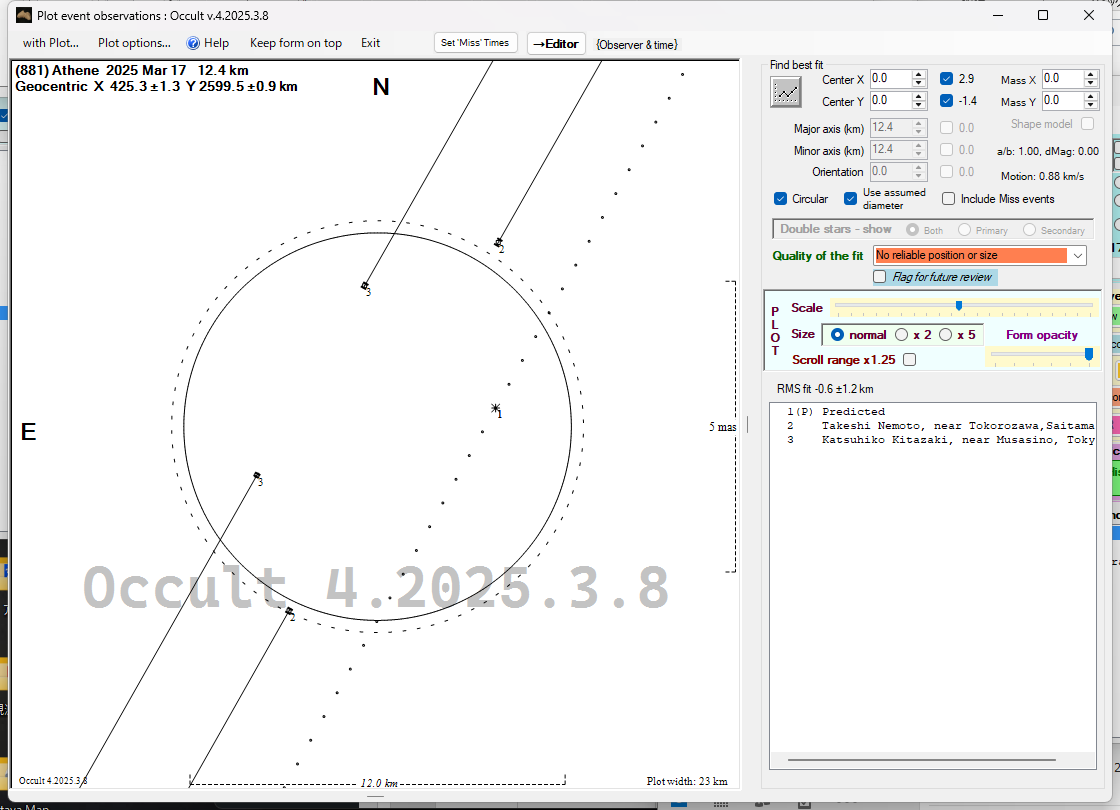
Task: Click the →Editor button
Action: pyautogui.click(x=556, y=43)
